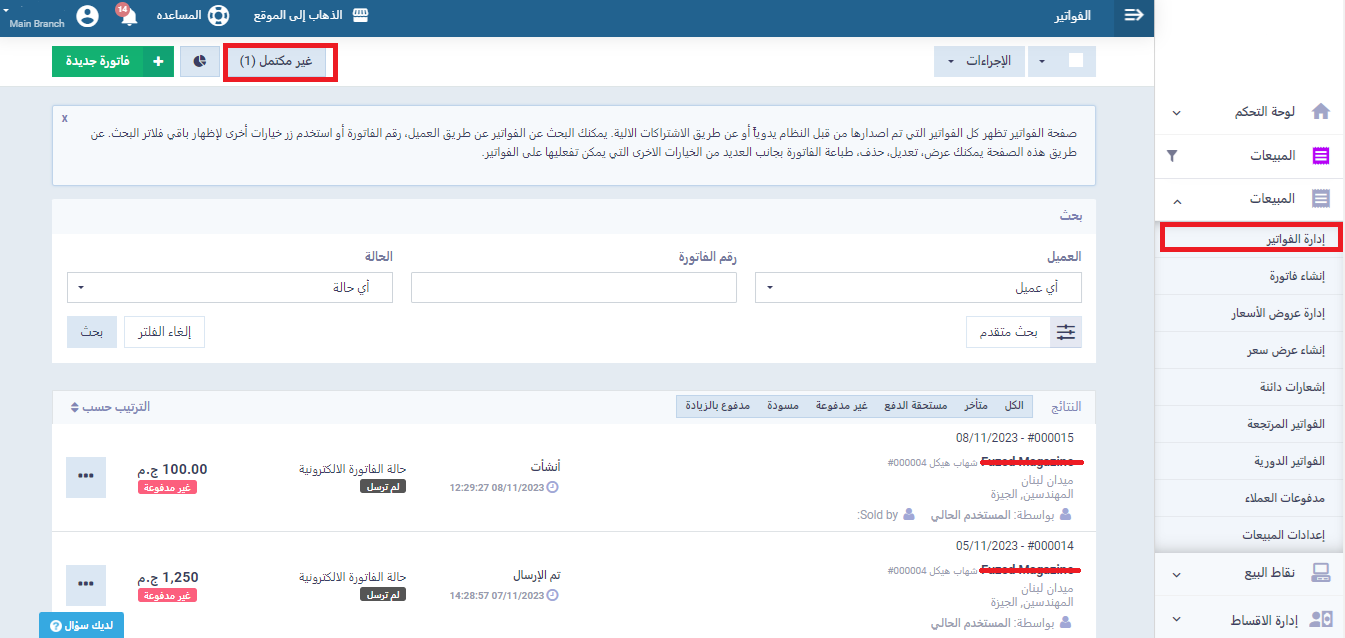Click the فاتورة جديدة button
Screen dimensions: 1345x638
coord(113,62)
